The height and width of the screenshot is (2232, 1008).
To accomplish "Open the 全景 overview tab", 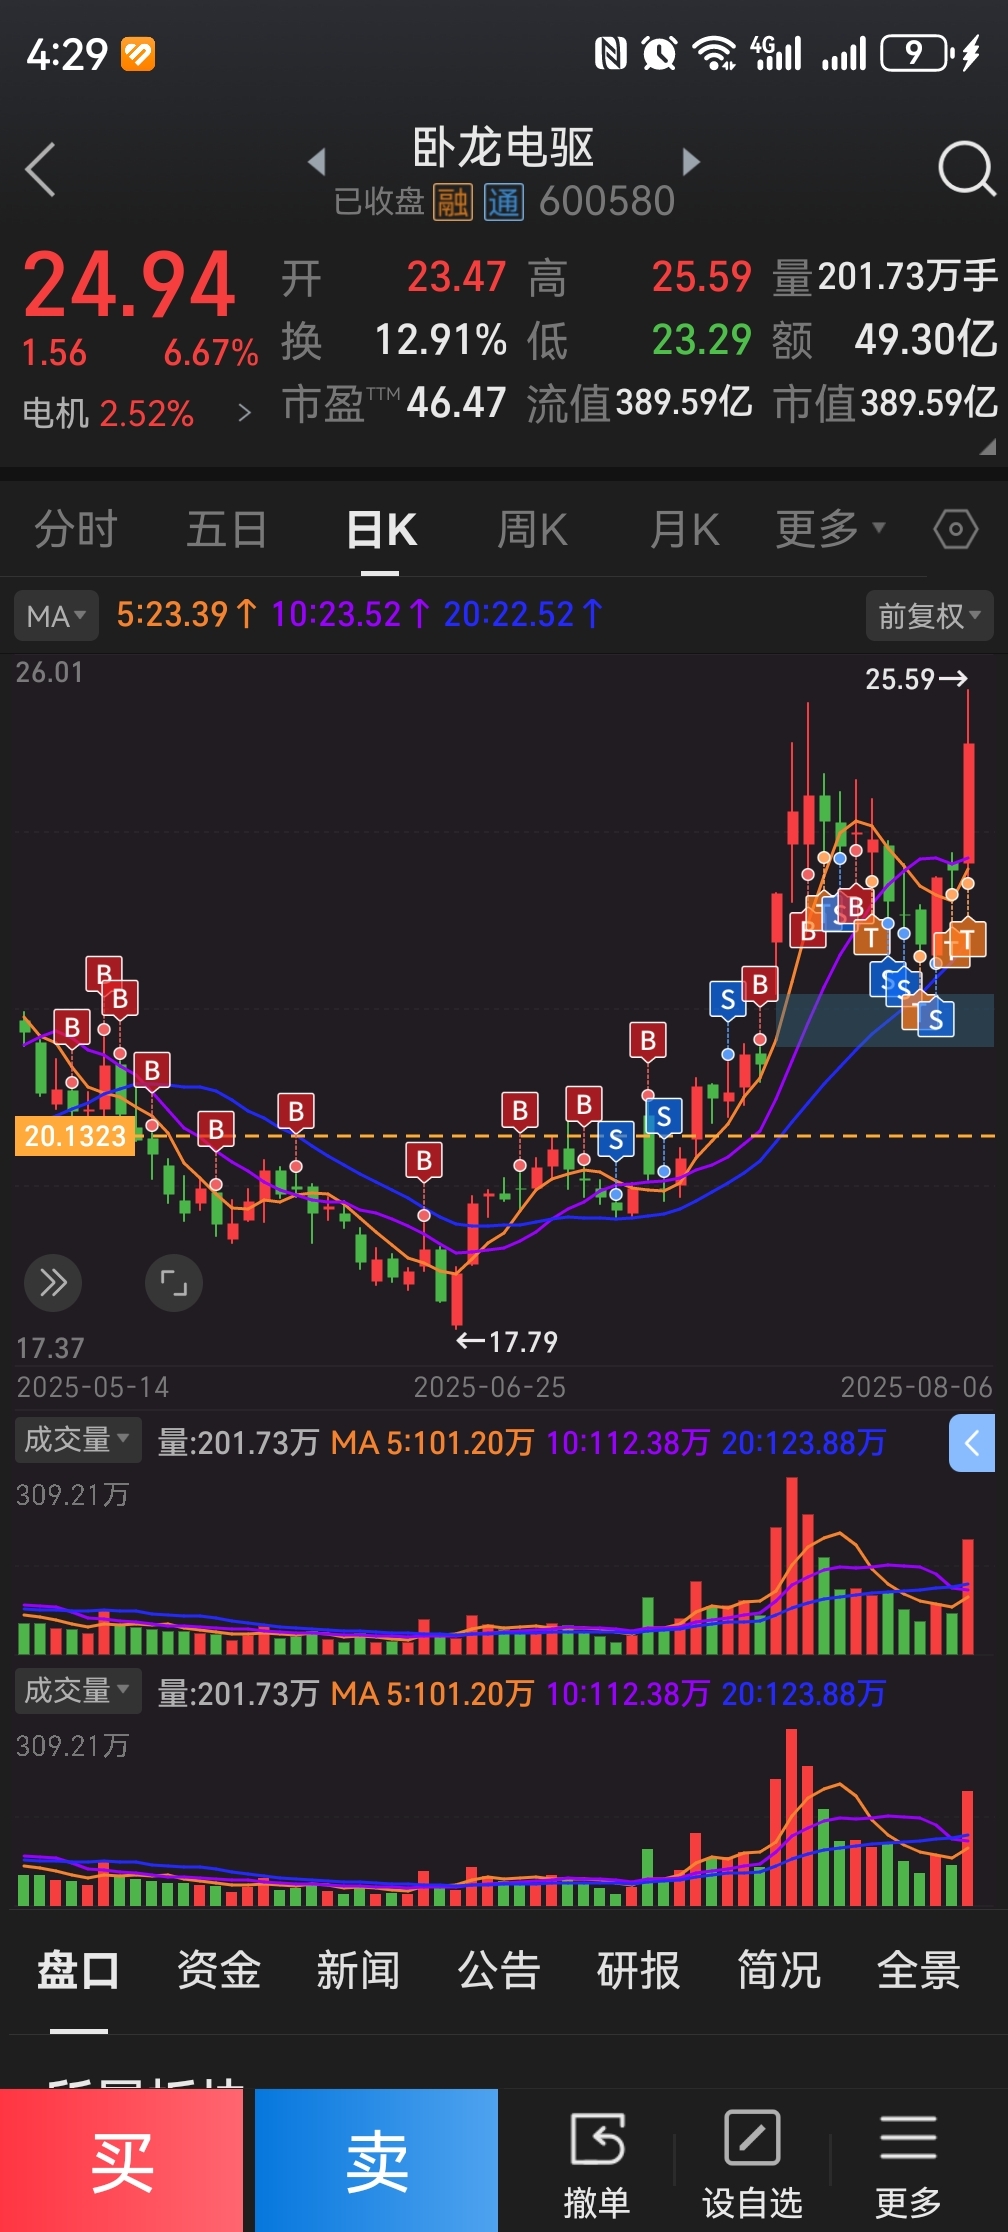I will (x=918, y=1971).
